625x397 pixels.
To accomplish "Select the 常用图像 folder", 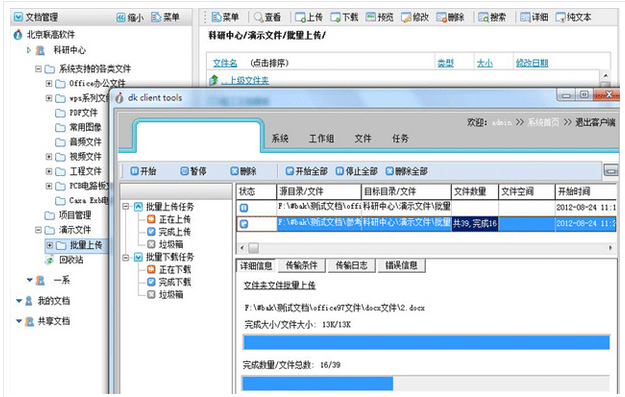I will 85,127.
